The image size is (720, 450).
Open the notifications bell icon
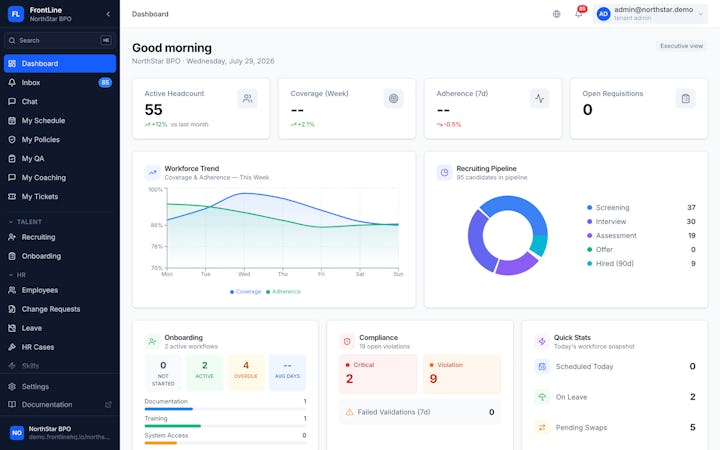[579, 14]
